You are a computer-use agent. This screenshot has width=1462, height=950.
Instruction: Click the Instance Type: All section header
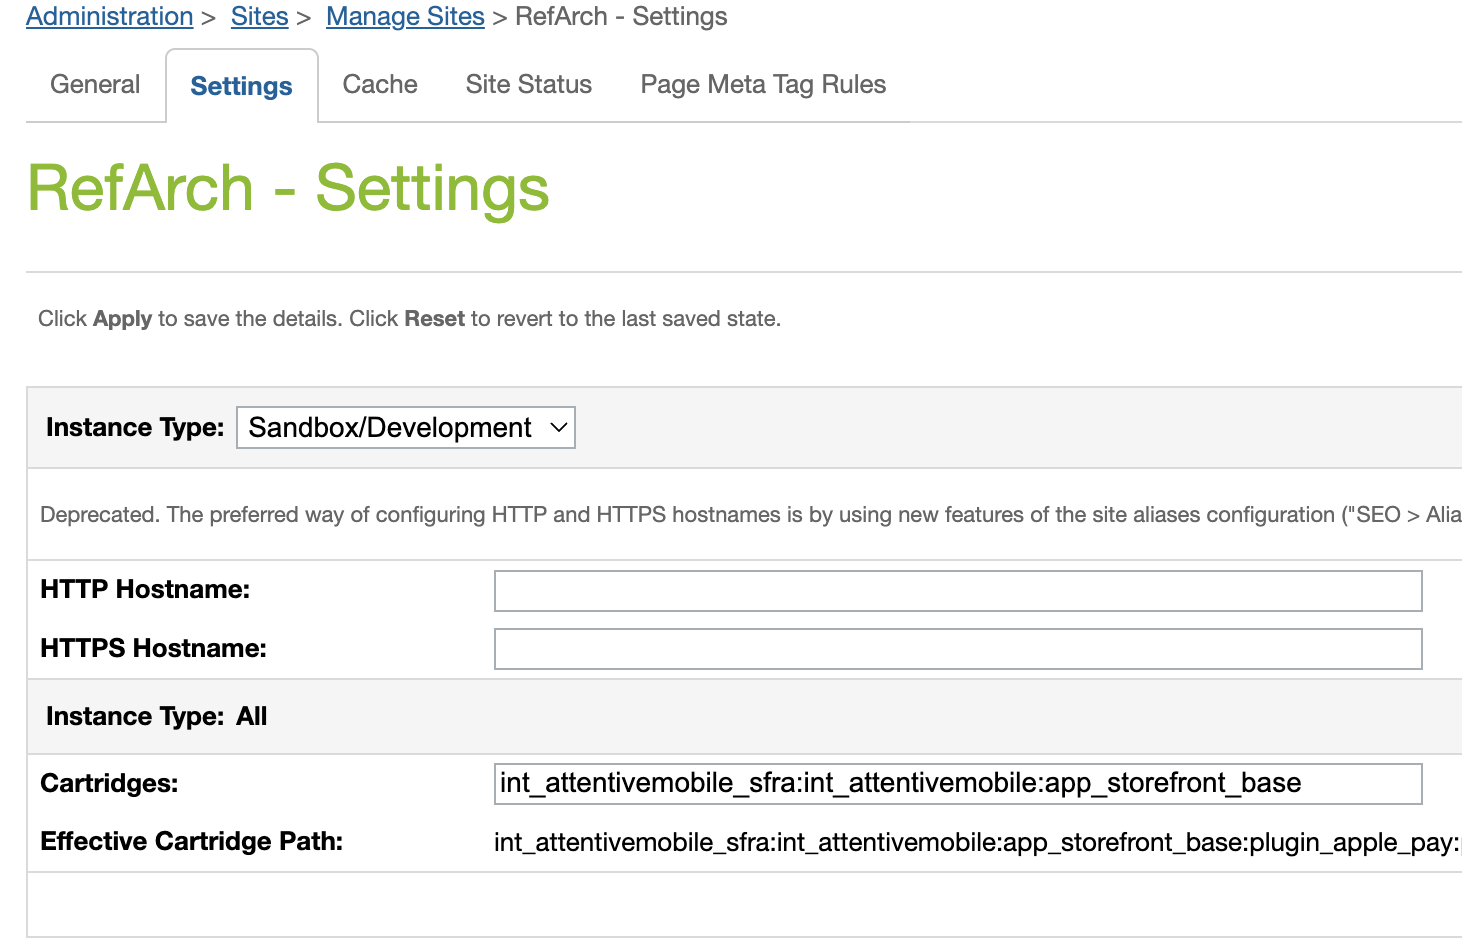(x=155, y=716)
